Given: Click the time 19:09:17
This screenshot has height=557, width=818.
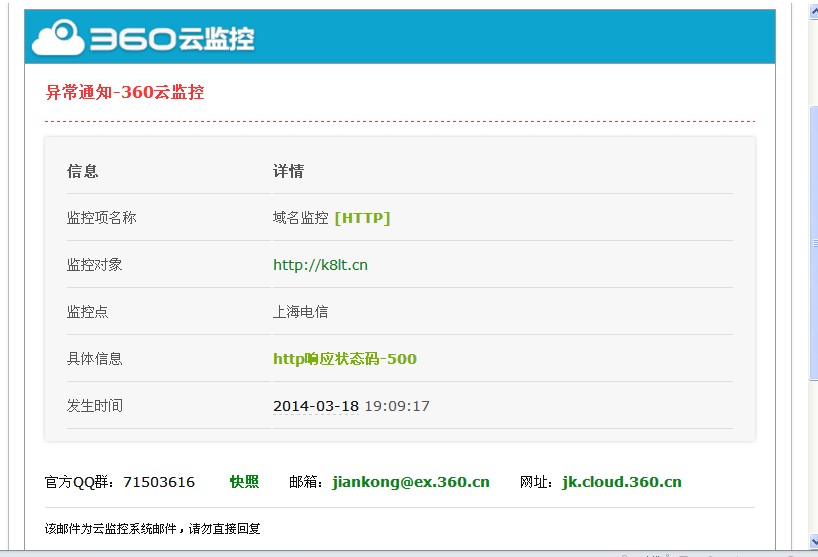Looking at the screenshot, I should pyautogui.click(x=397, y=406).
